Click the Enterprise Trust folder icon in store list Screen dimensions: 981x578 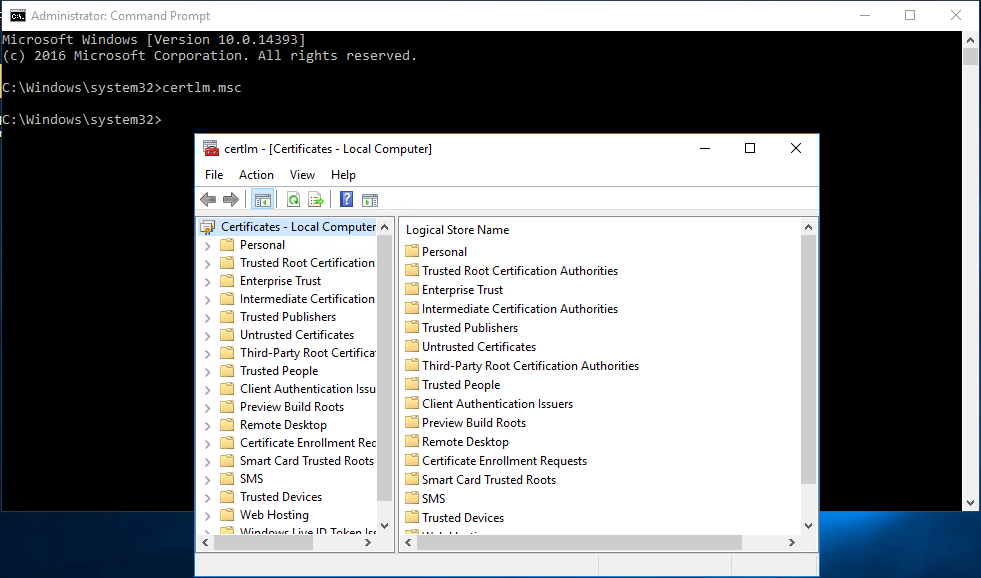pyautogui.click(x=412, y=290)
